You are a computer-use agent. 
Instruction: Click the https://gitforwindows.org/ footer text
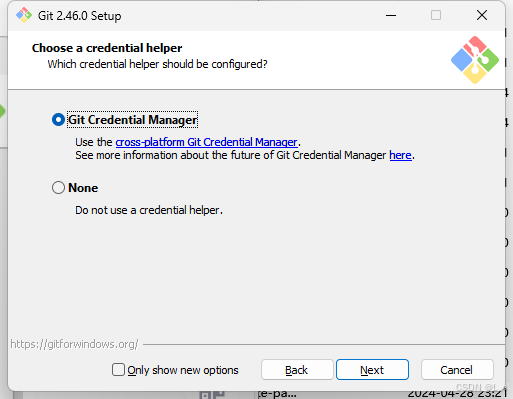click(74, 344)
